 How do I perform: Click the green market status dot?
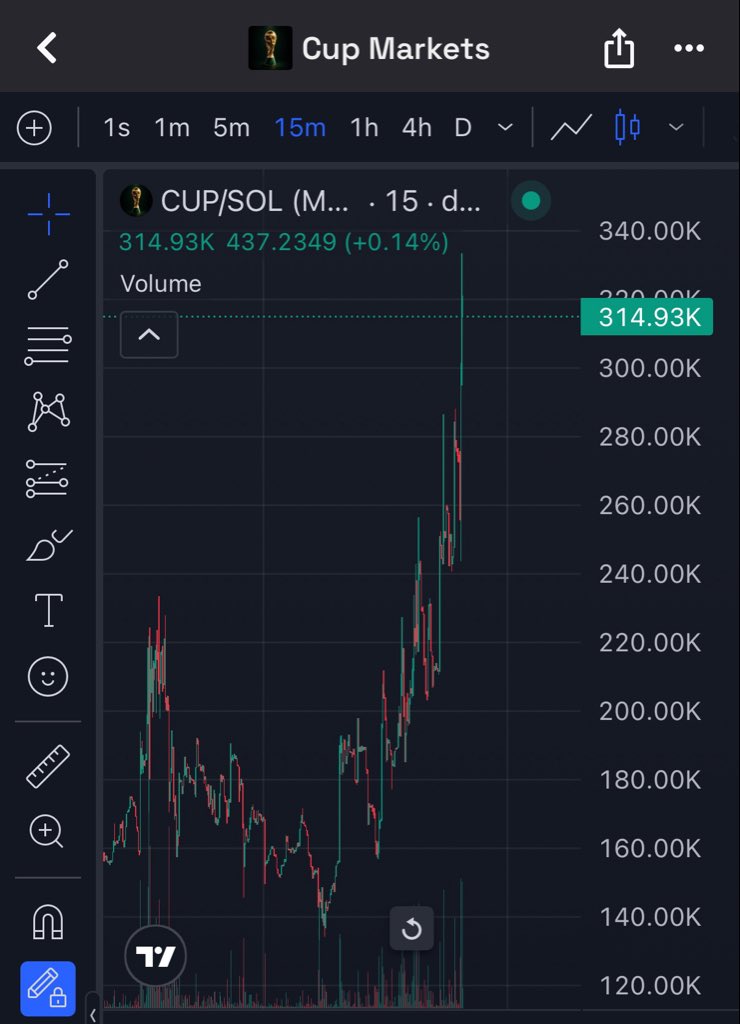click(x=531, y=200)
